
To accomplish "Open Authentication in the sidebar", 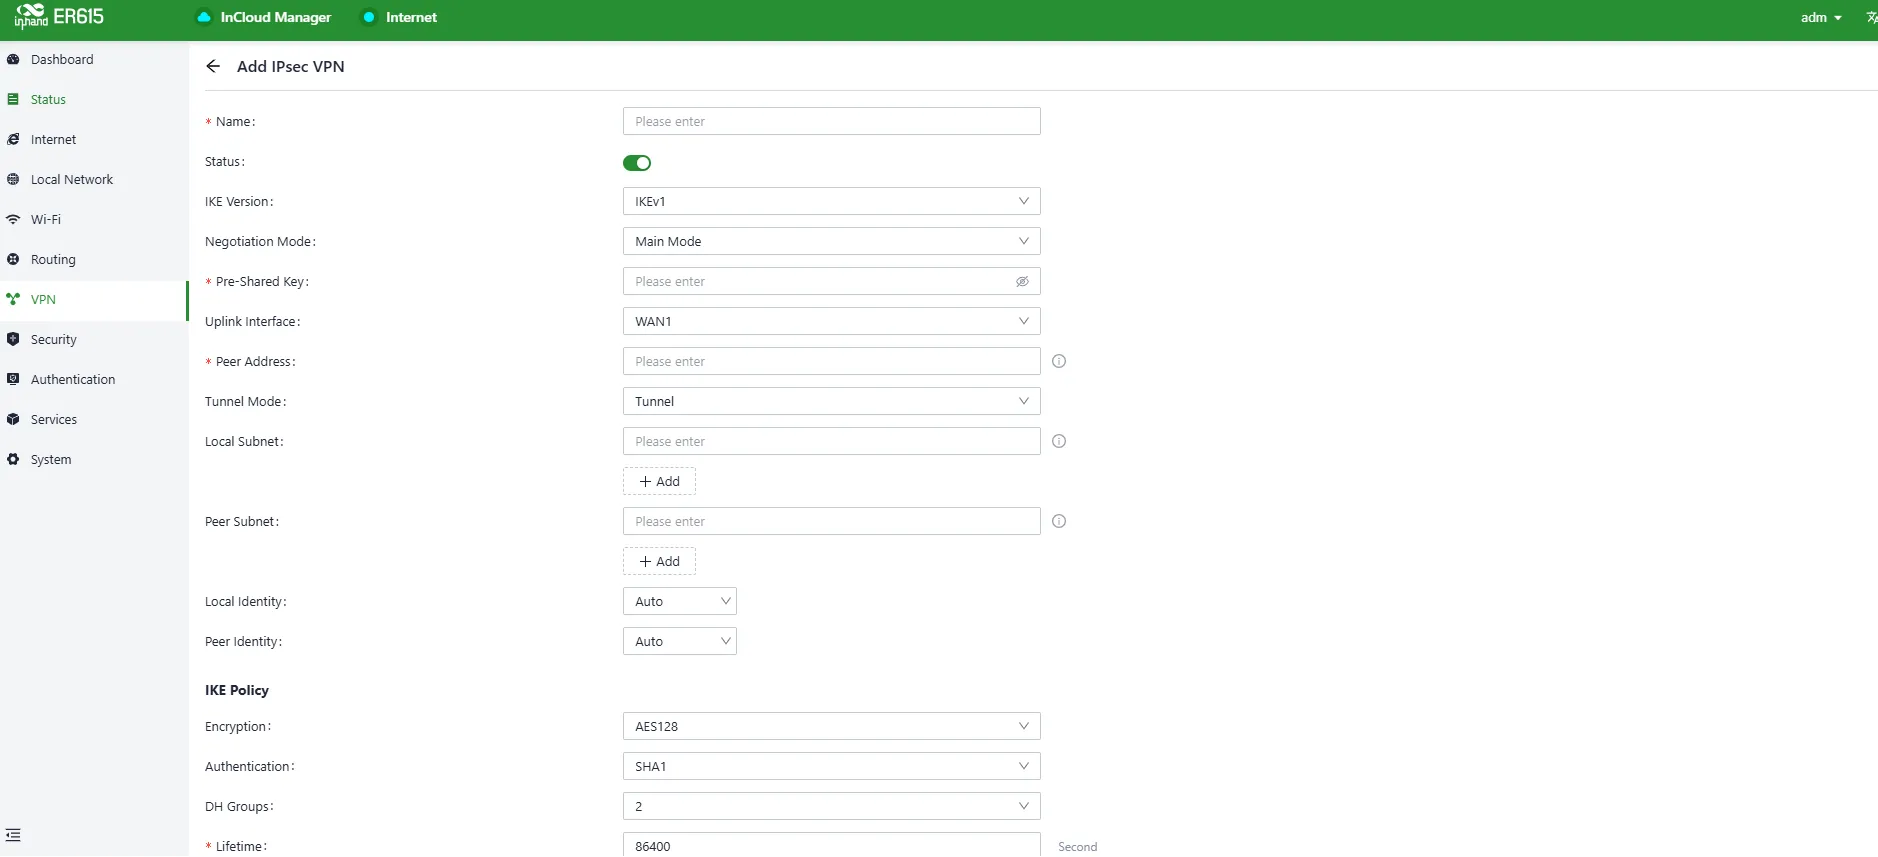I will [94, 379].
